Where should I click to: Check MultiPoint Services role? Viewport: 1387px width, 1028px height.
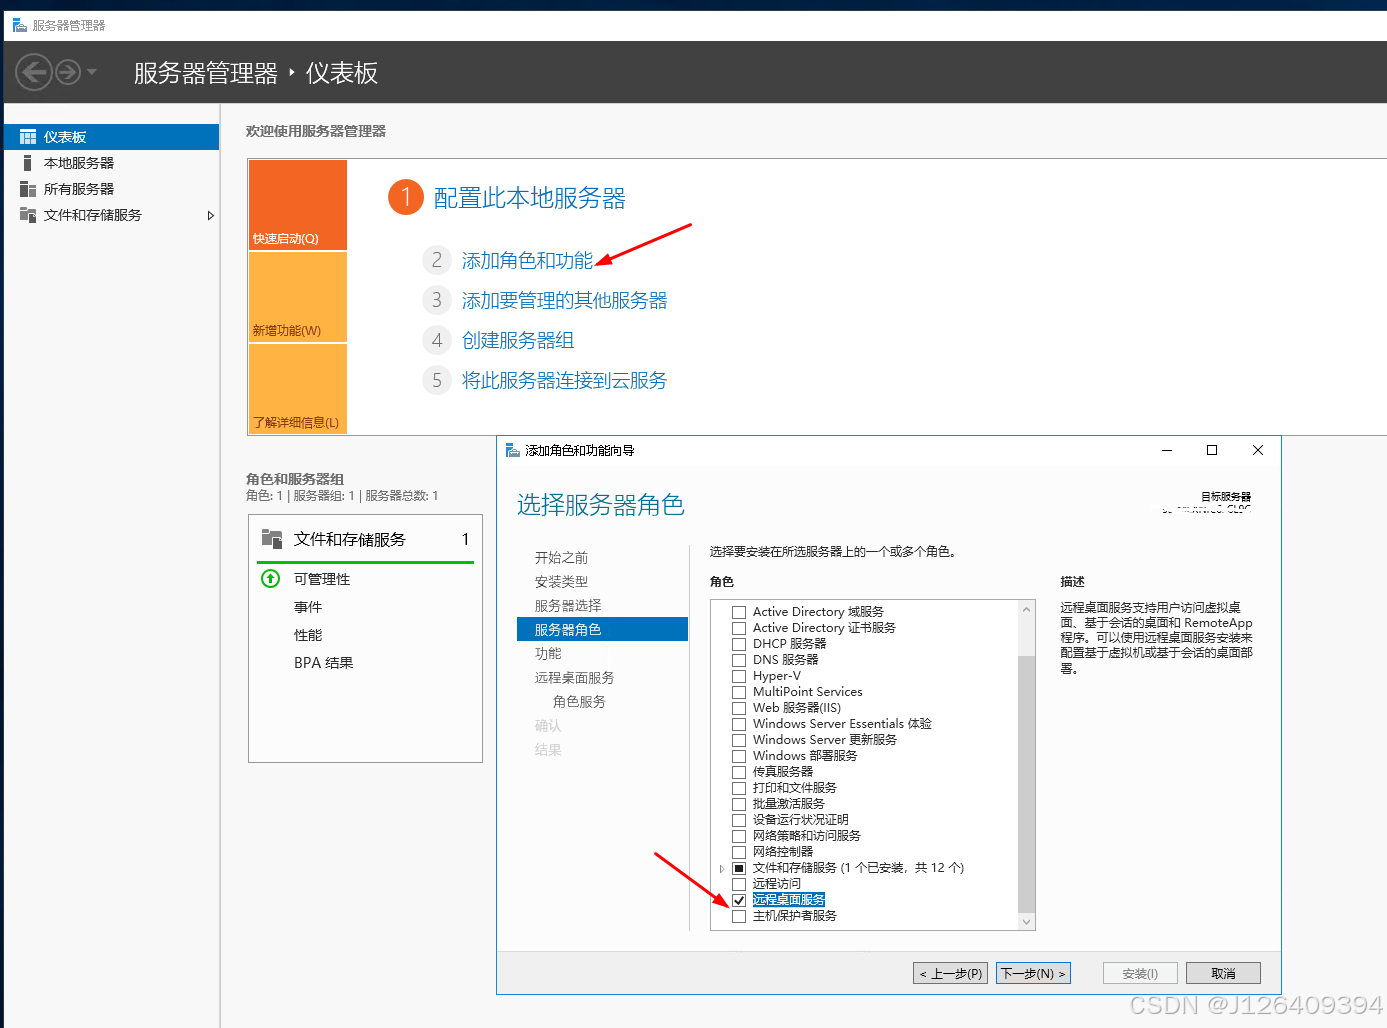click(x=739, y=692)
